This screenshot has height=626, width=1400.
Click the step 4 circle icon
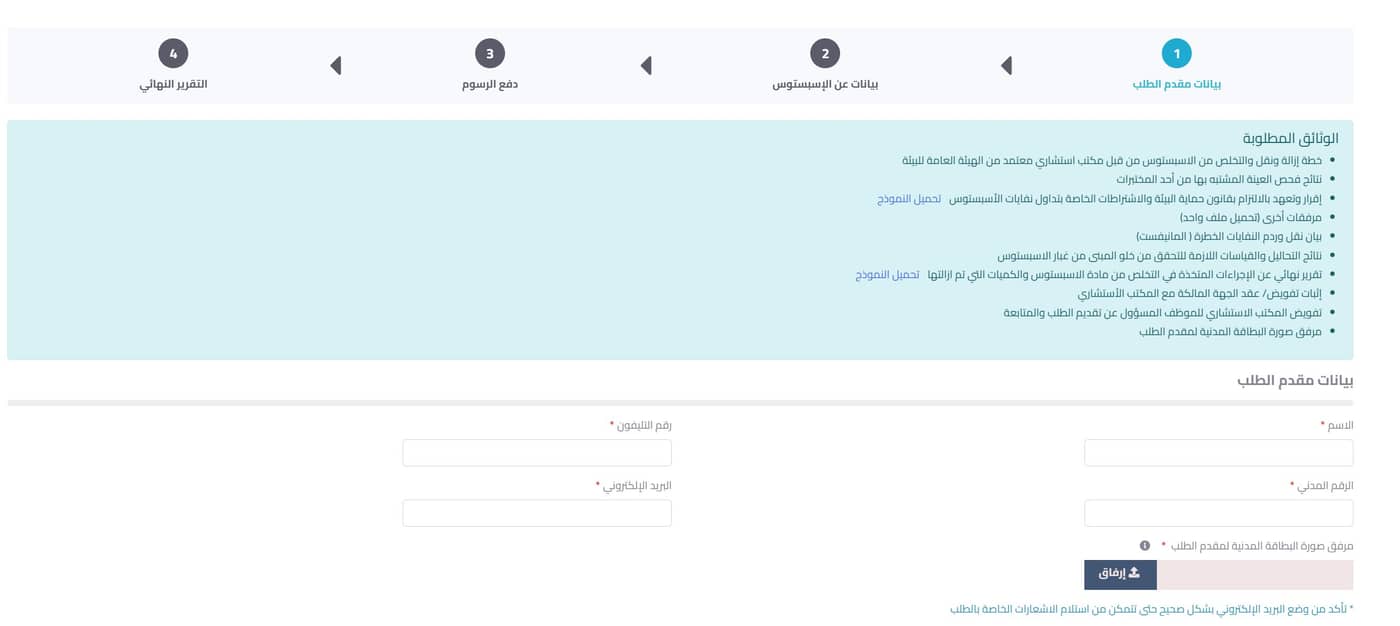pos(173,54)
